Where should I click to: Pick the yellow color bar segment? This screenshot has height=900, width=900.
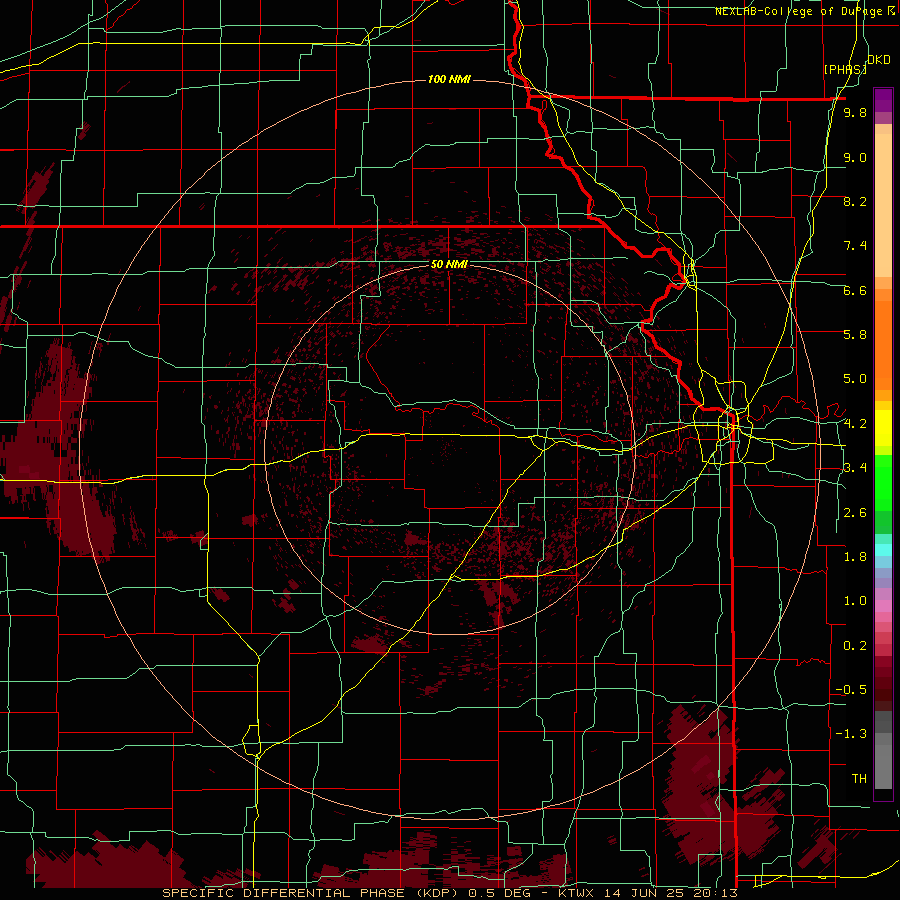pos(883,428)
